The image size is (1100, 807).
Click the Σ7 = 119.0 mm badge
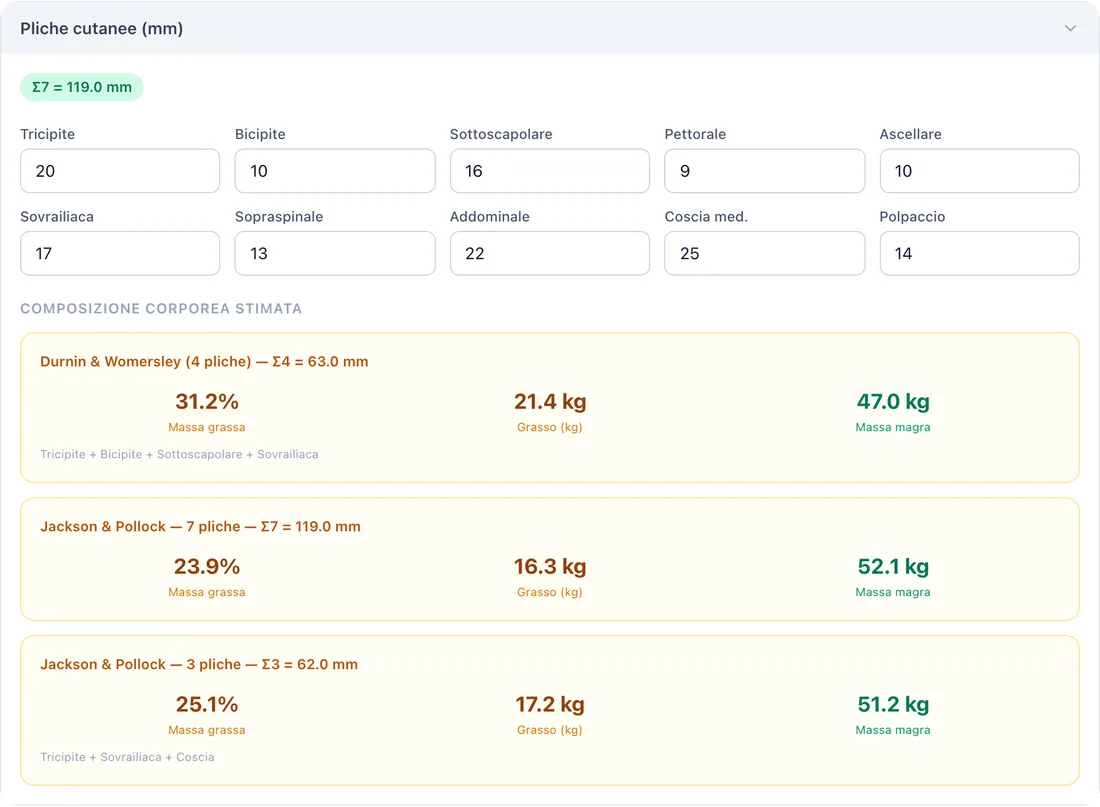(81, 87)
